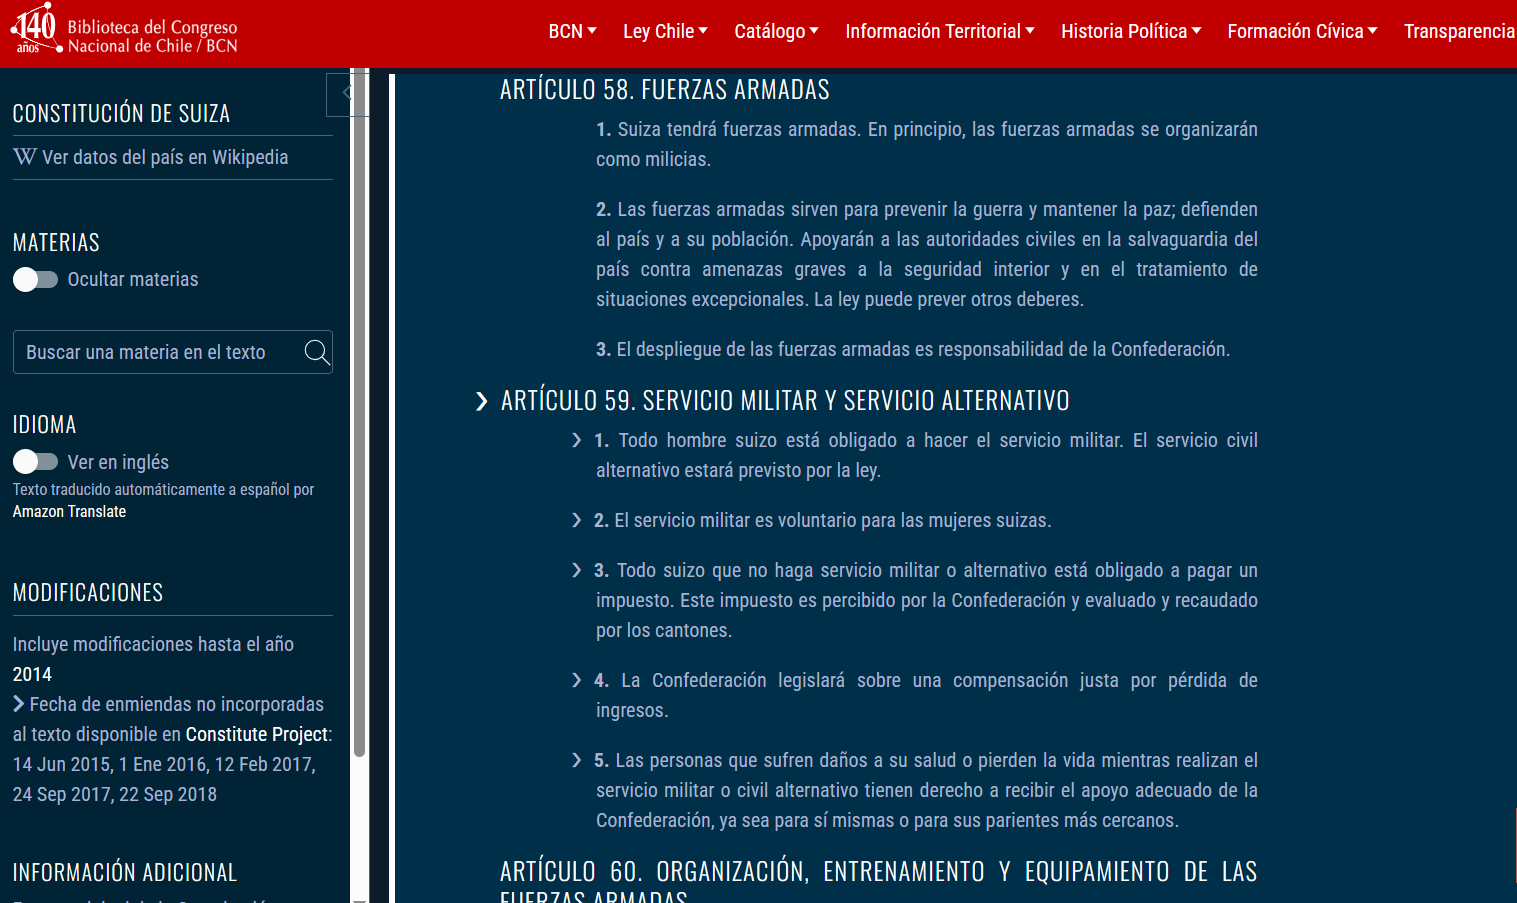This screenshot has width=1517, height=903.
Task: Expand chevron beside paragraph 3 about impuesto
Action: coord(577,570)
